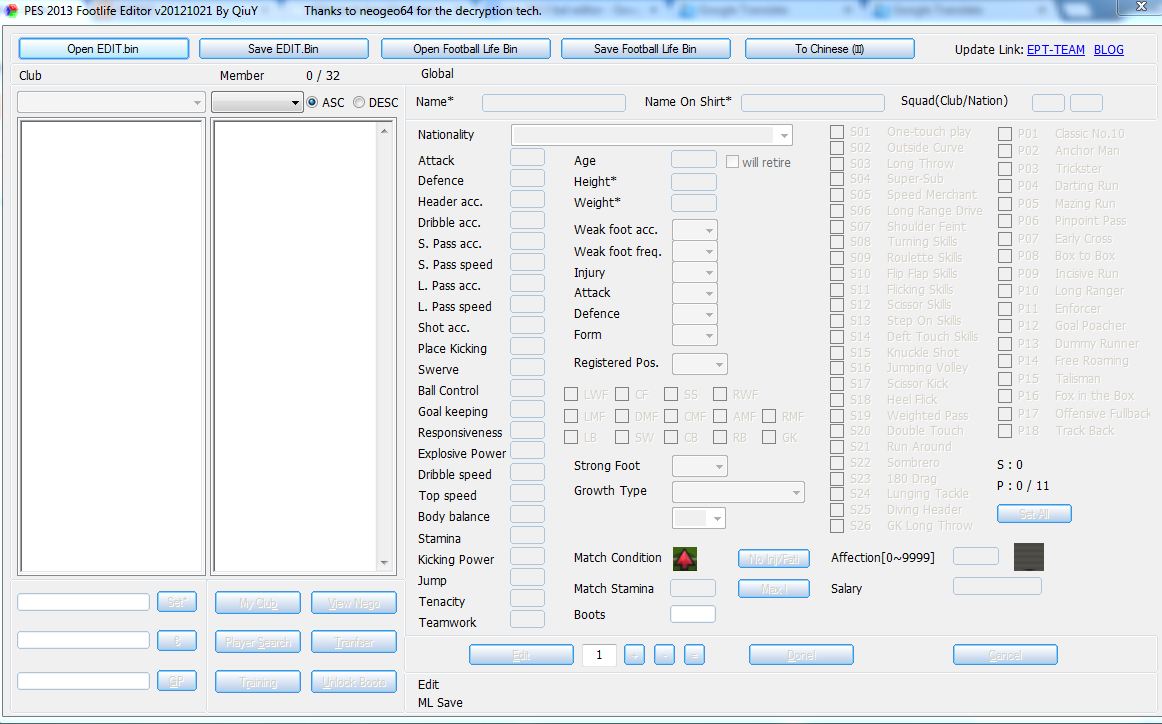Image resolution: width=1162 pixels, height=724 pixels.
Task: Check the LWF position box
Action: (571, 394)
